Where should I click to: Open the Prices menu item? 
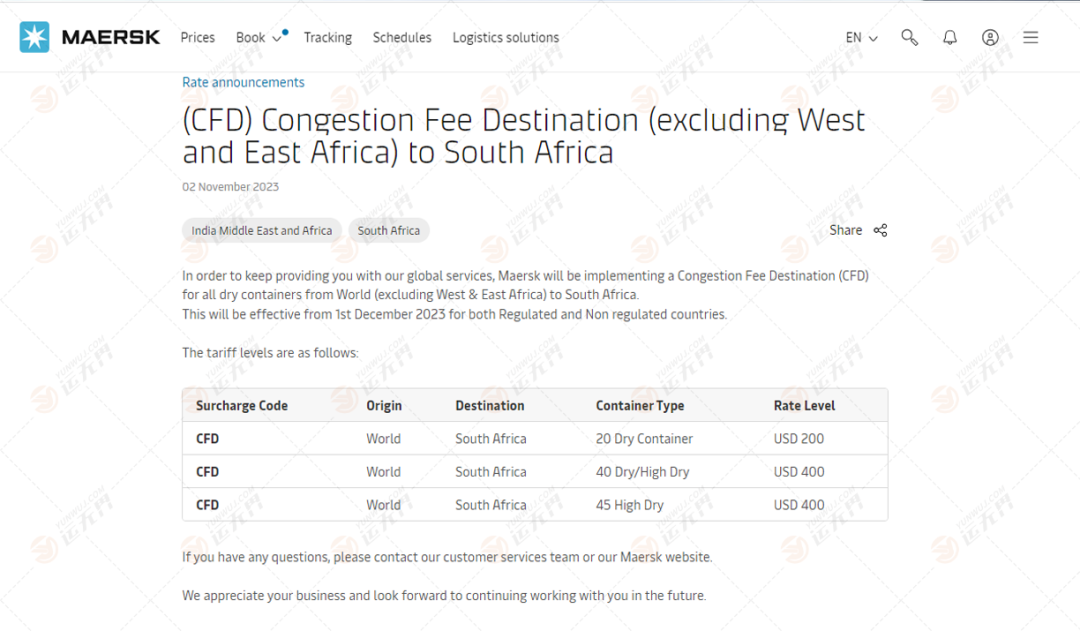(x=198, y=37)
